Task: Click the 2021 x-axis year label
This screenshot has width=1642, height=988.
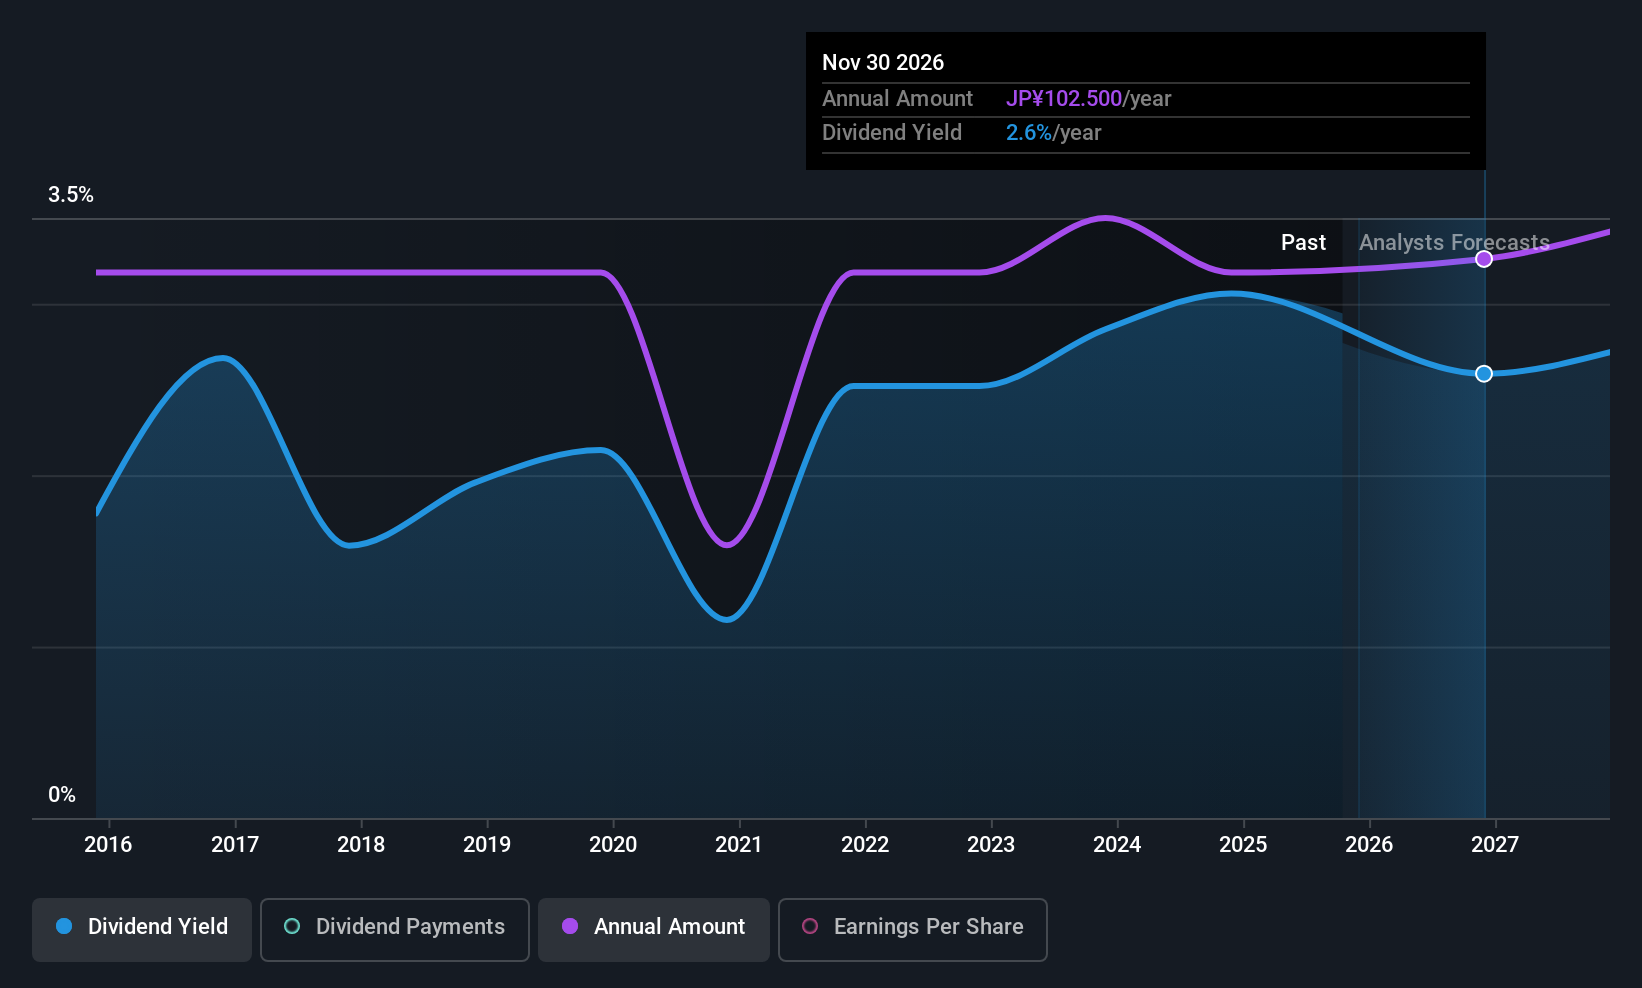Action: pyautogui.click(x=739, y=844)
